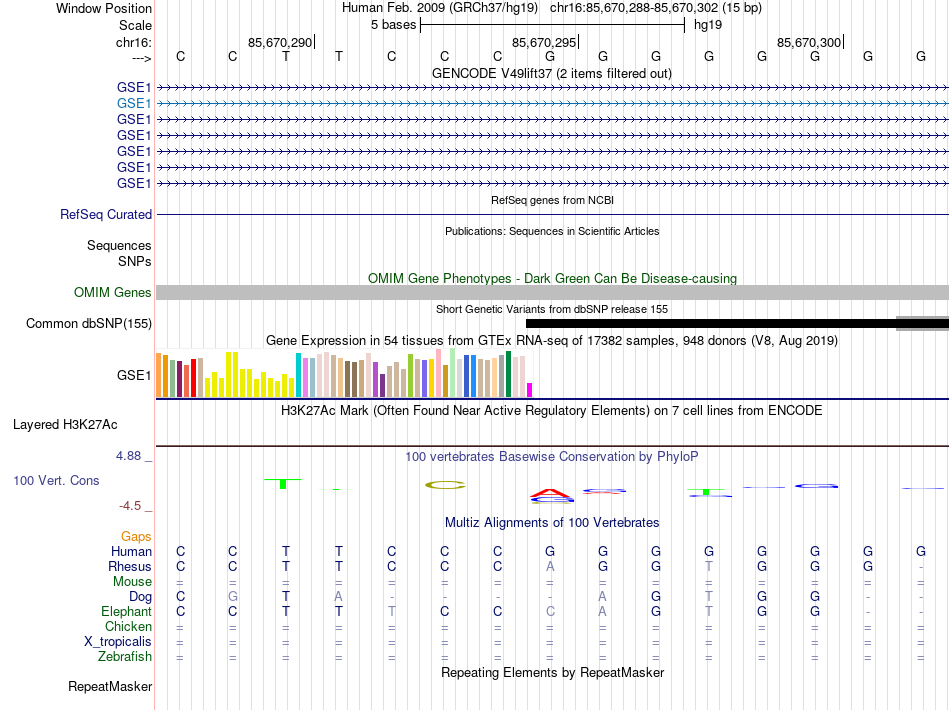Click the red A conservation logo glyph
Image resolution: width=950 pixels, height=710 pixels.
[551, 493]
